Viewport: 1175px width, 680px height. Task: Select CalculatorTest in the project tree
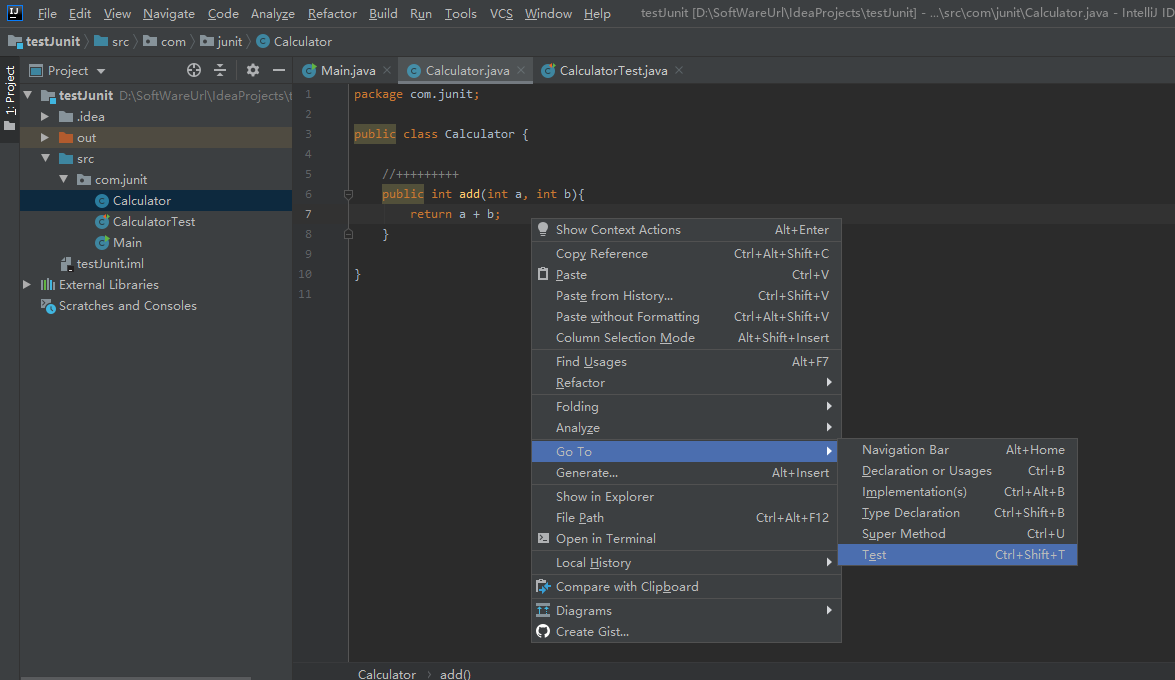pyautogui.click(x=153, y=221)
